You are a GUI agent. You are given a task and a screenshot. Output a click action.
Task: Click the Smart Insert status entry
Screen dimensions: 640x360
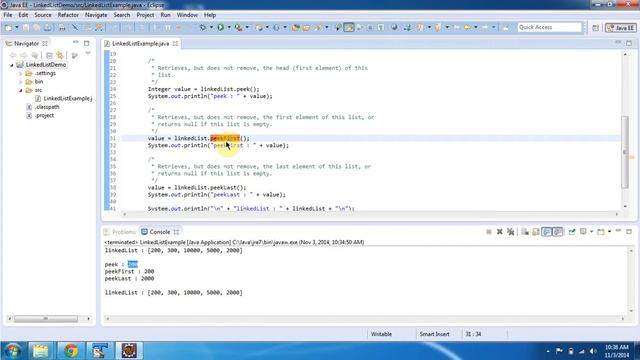[434, 334]
